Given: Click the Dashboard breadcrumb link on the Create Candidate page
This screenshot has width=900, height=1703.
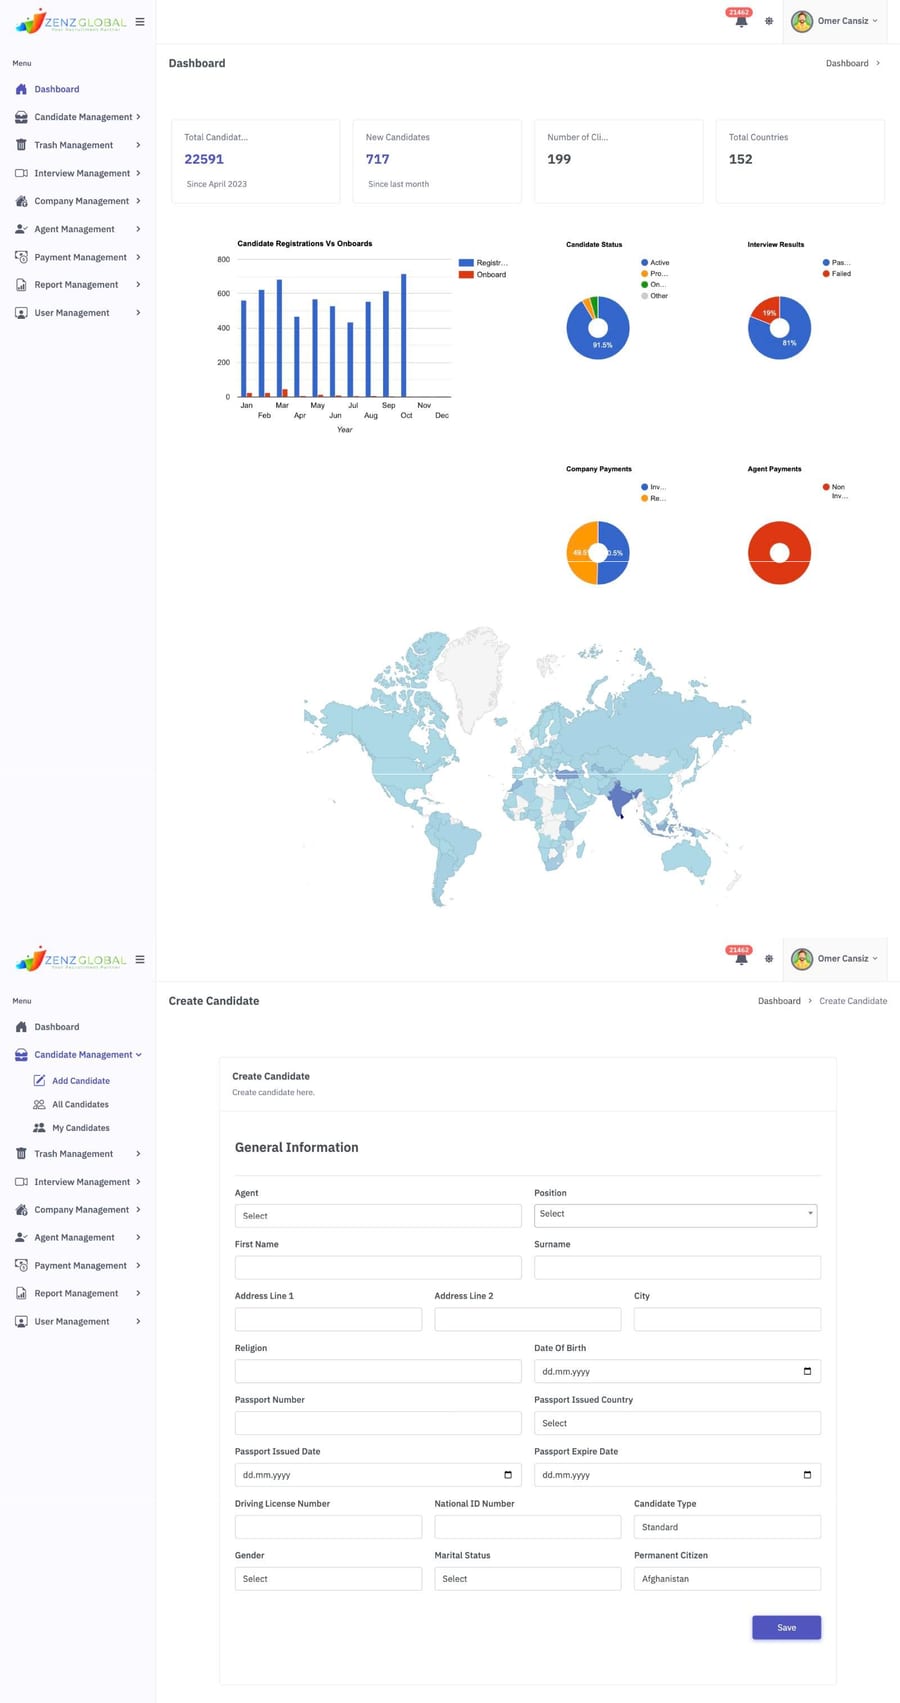Looking at the screenshot, I should tap(779, 1001).
